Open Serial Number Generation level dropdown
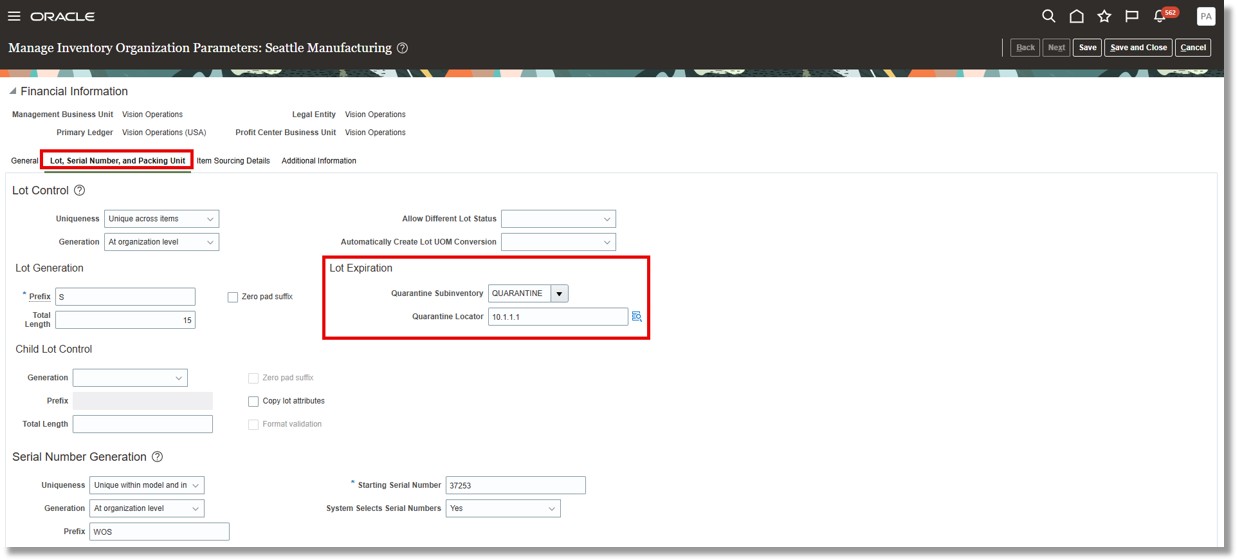The width and height of the screenshot is (1237, 560). [x=147, y=508]
